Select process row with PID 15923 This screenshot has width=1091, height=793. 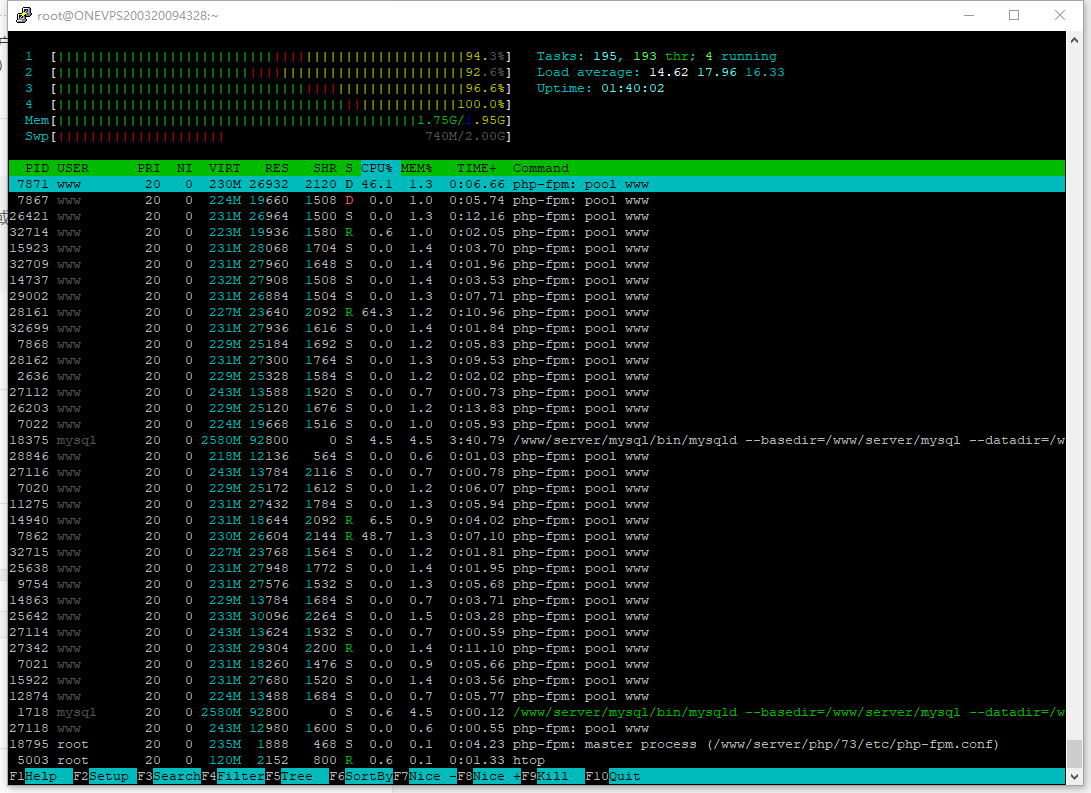point(536,248)
